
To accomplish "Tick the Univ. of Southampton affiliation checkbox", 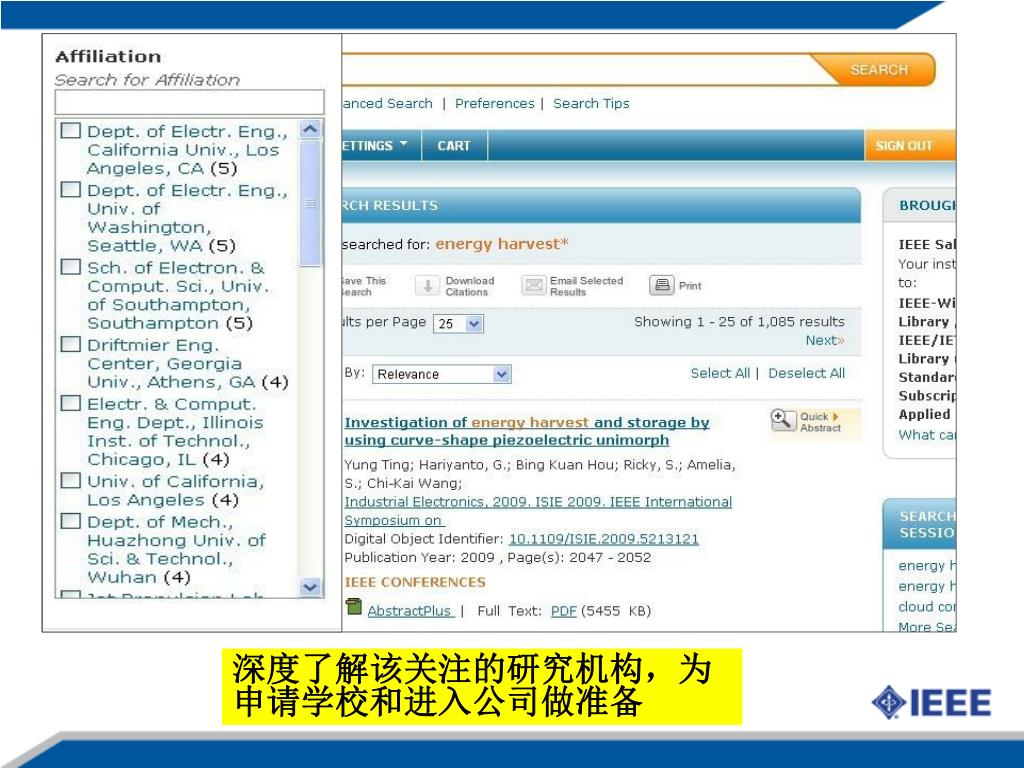I will click(x=71, y=266).
